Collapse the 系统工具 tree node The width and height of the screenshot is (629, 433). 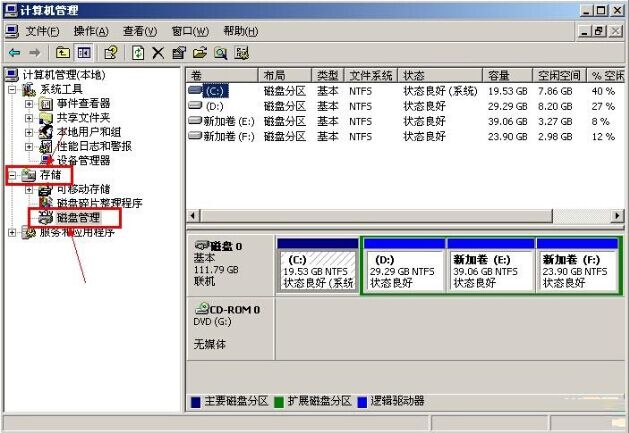pos(12,89)
